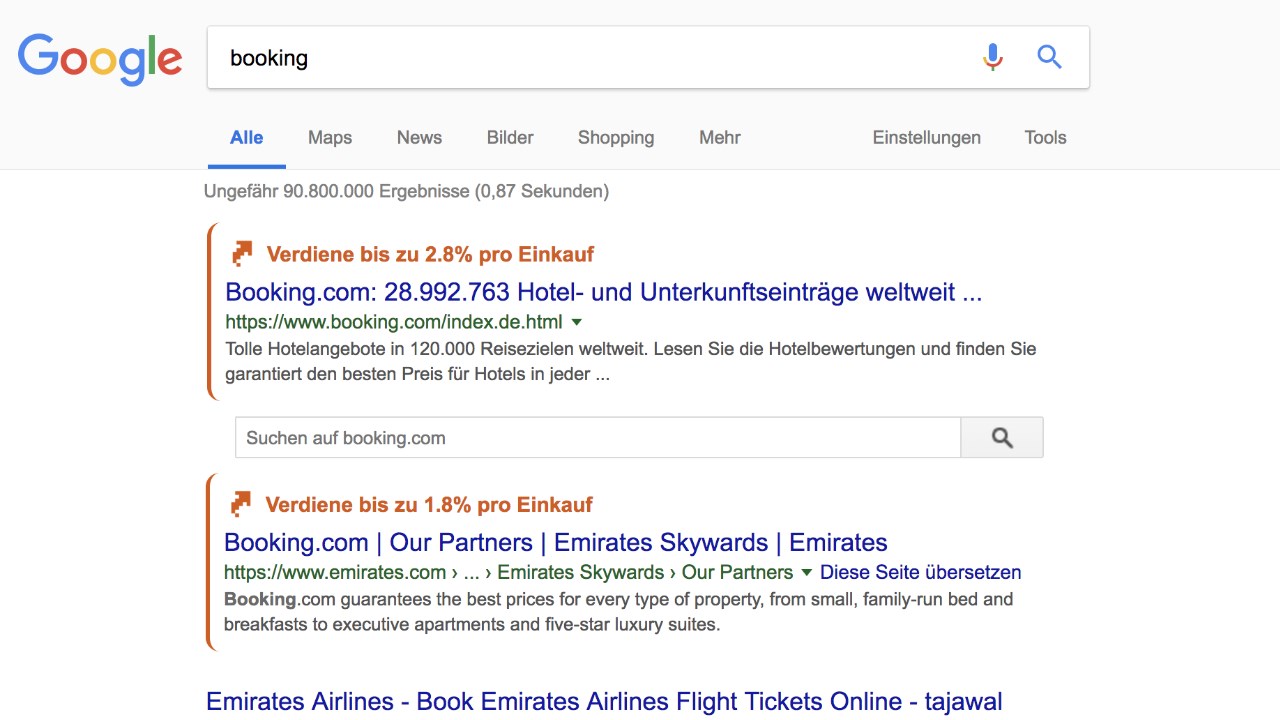Expand dropdown arrow next to emirates.com URL
Screen dimensions: 1280x720
tap(806, 572)
